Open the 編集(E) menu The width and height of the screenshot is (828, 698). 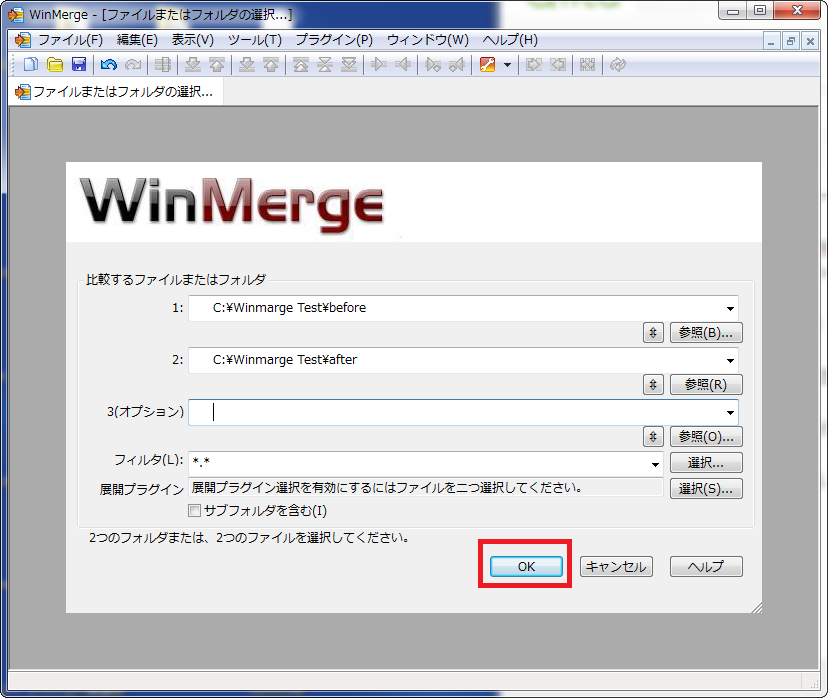tap(137, 40)
